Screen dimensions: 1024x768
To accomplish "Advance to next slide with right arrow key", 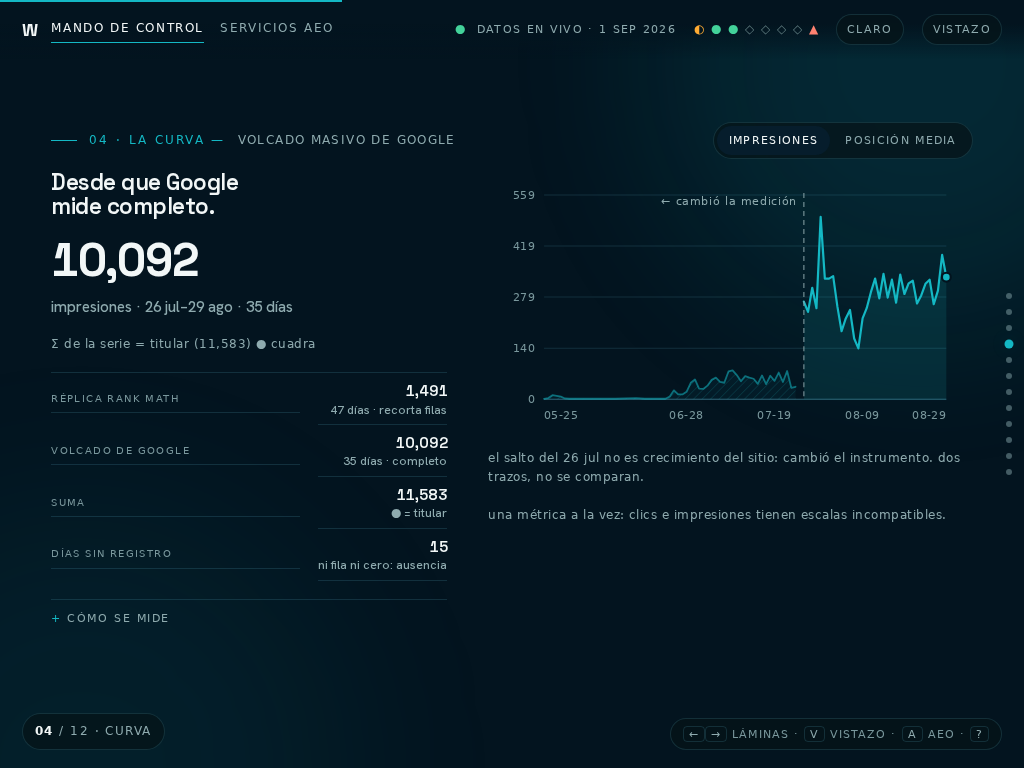I will (716, 734).
